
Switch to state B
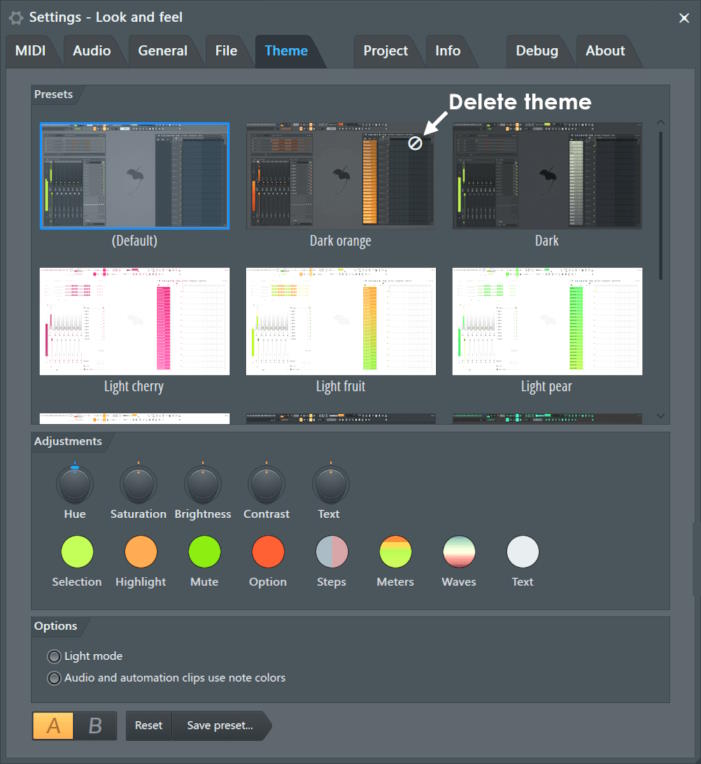[x=95, y=726]
